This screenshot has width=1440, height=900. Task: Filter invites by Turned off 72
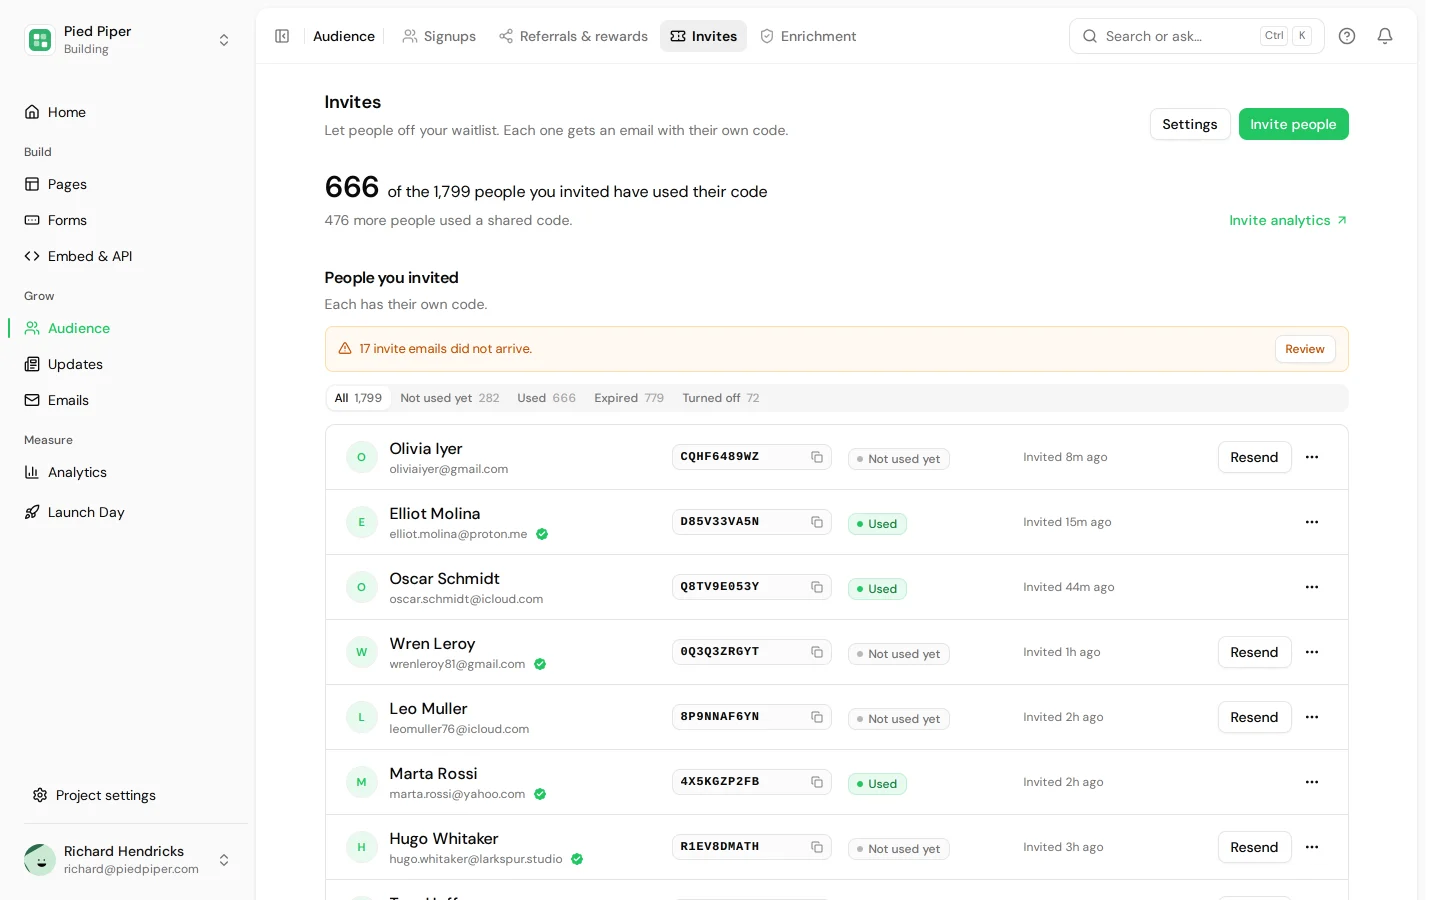pyautogui.click(x=721, y=398)
